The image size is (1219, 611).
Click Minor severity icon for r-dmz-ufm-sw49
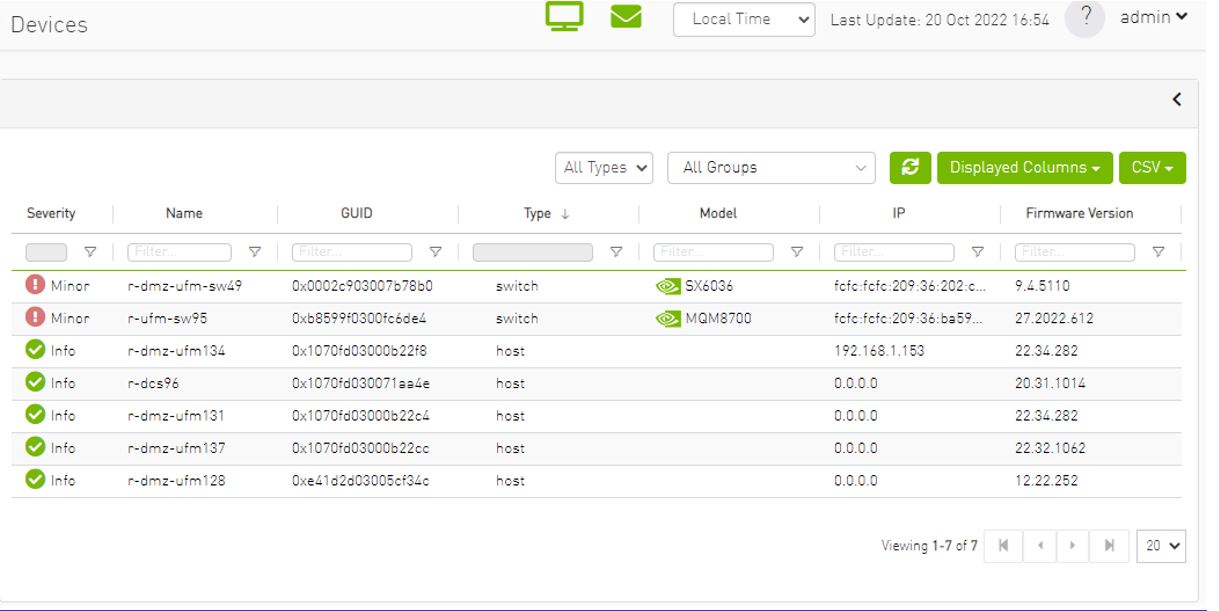[36, 285]
